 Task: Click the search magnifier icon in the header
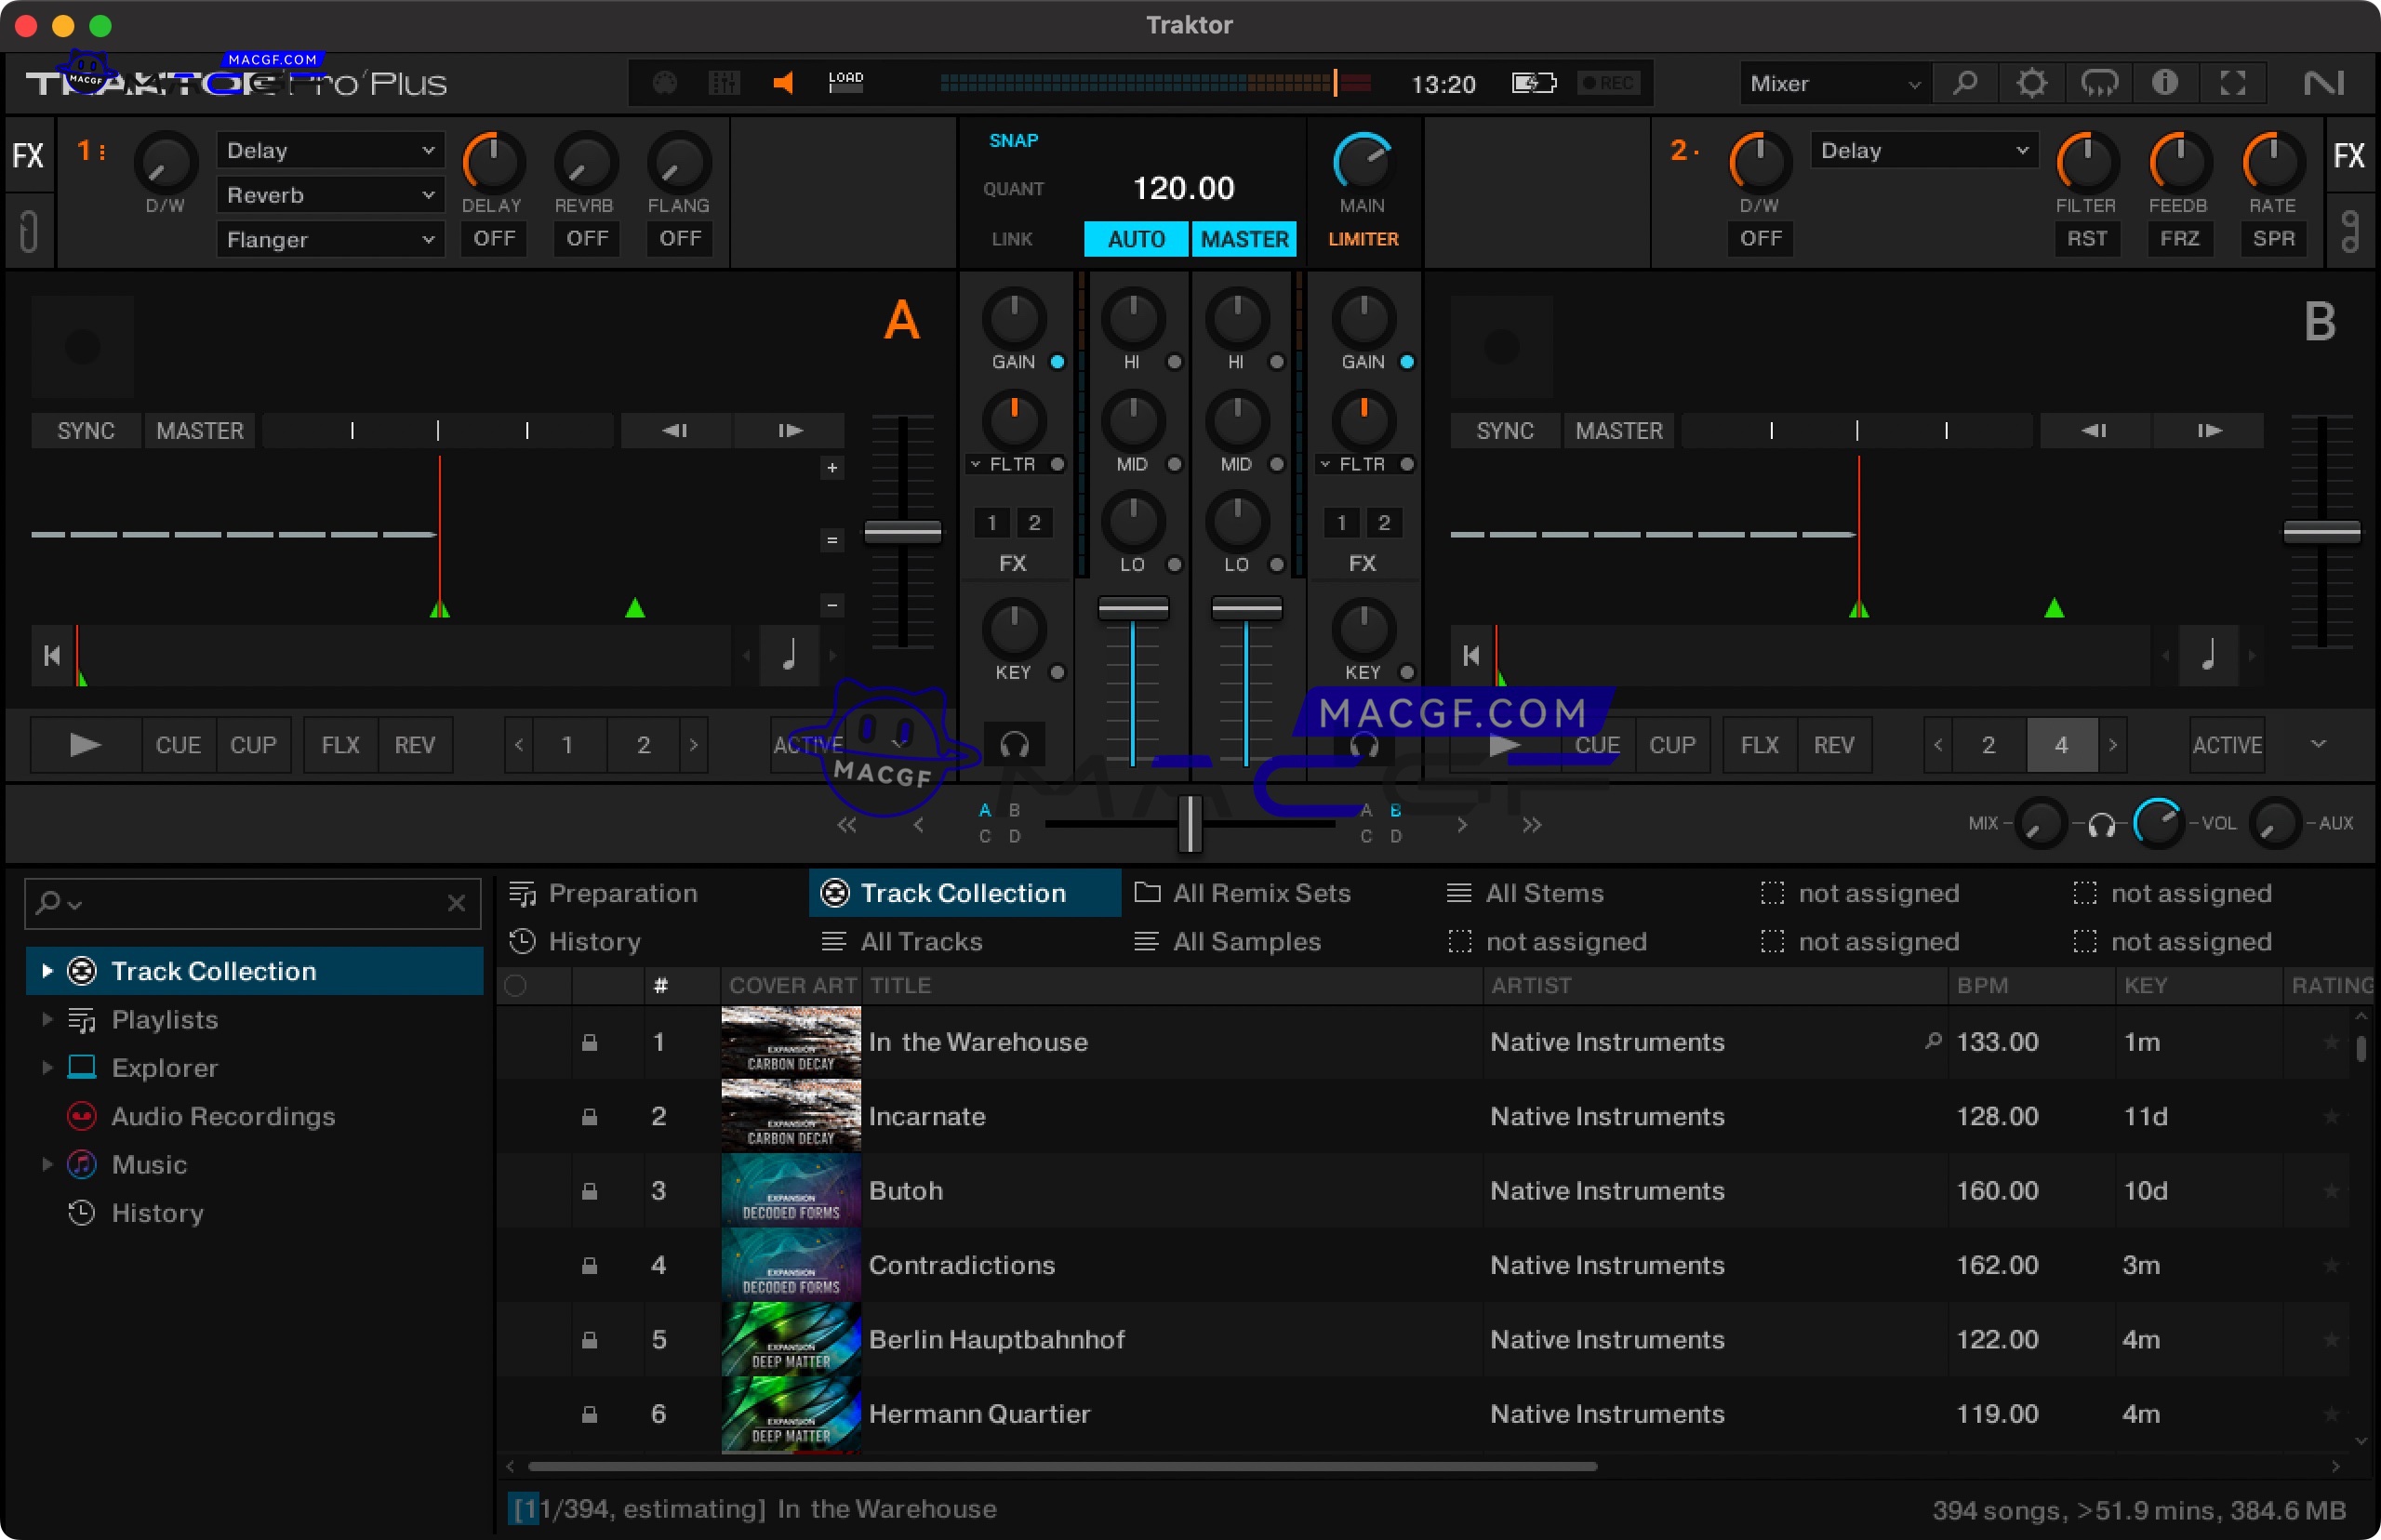(x=1965, y=83)
